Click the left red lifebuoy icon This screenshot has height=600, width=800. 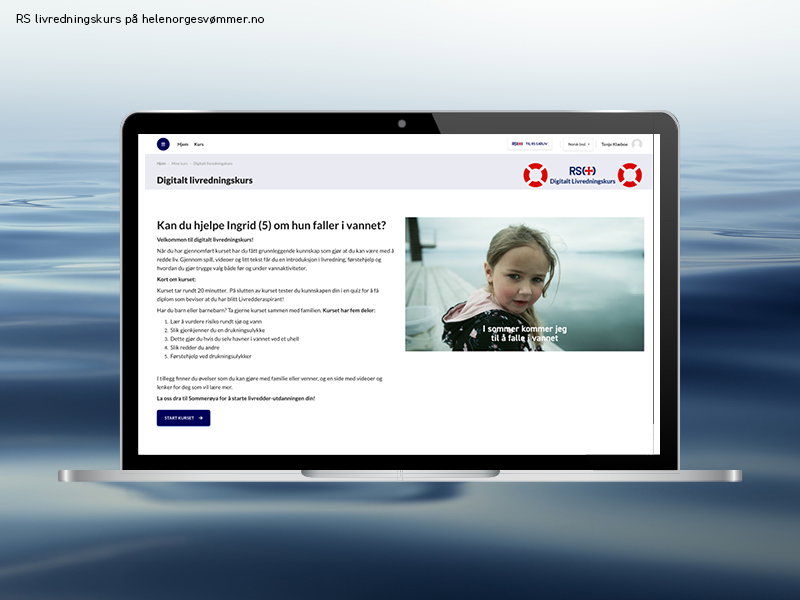pyautogui.click(x=535, y=175)
